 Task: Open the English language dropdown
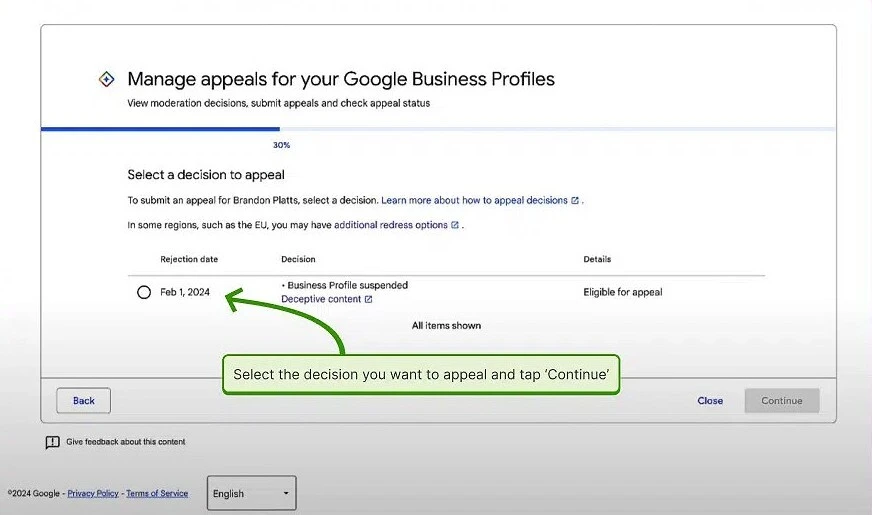(251, 493)
